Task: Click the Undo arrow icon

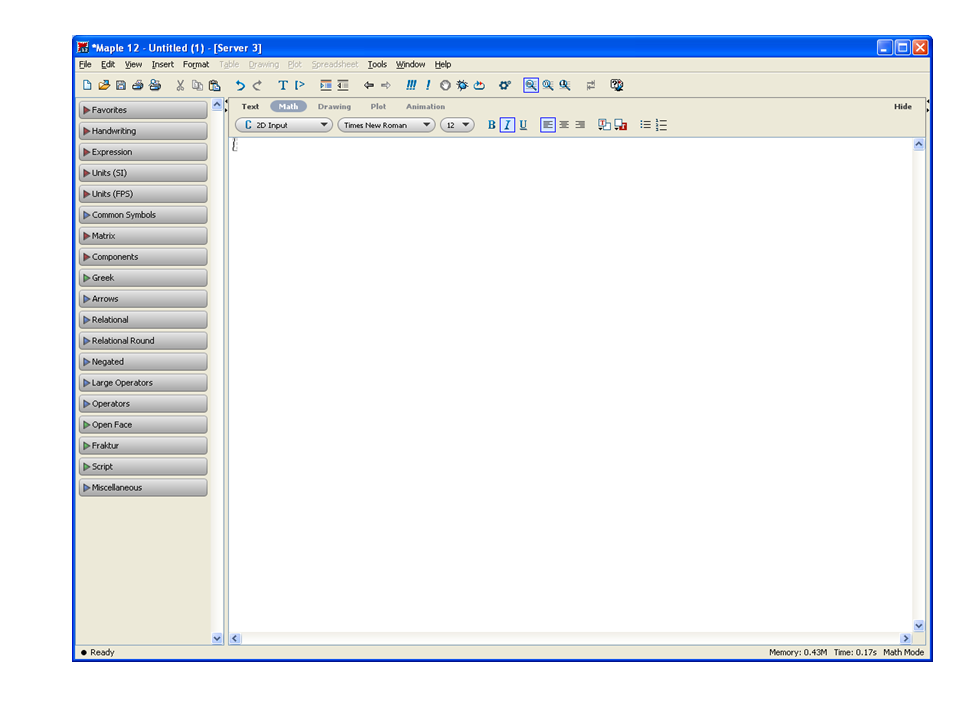Action: (x=240, y=86)
